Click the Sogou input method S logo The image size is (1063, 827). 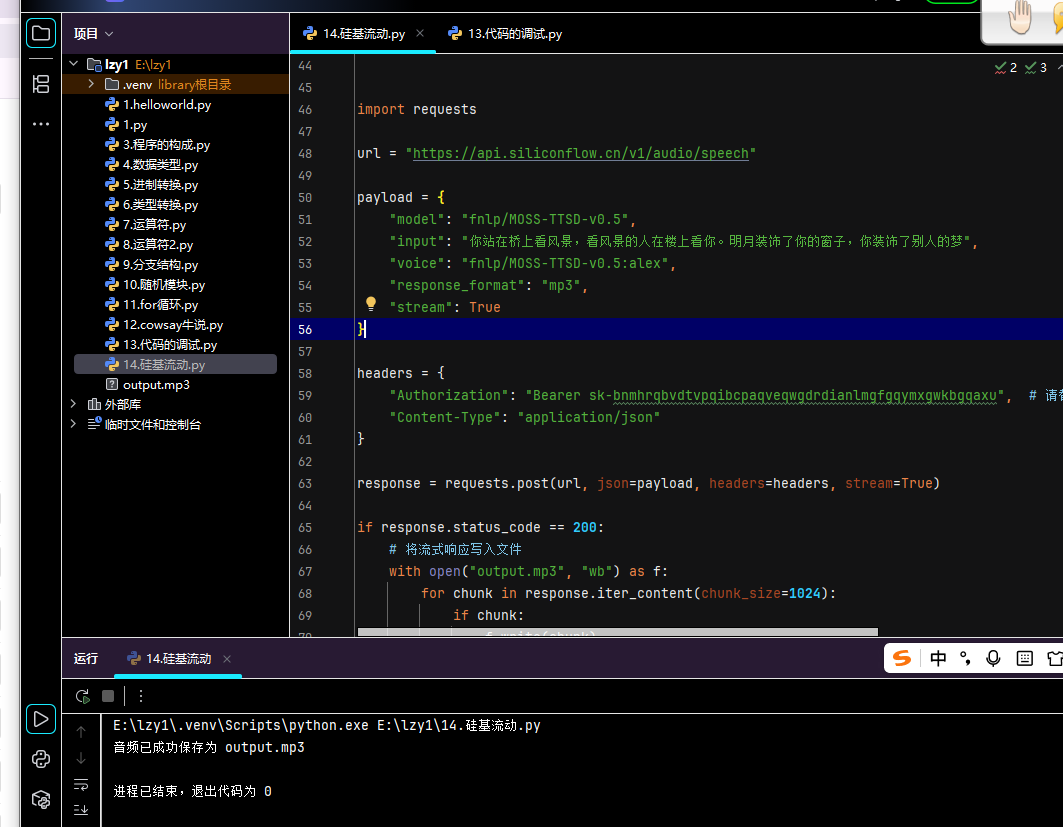point(902,658)
